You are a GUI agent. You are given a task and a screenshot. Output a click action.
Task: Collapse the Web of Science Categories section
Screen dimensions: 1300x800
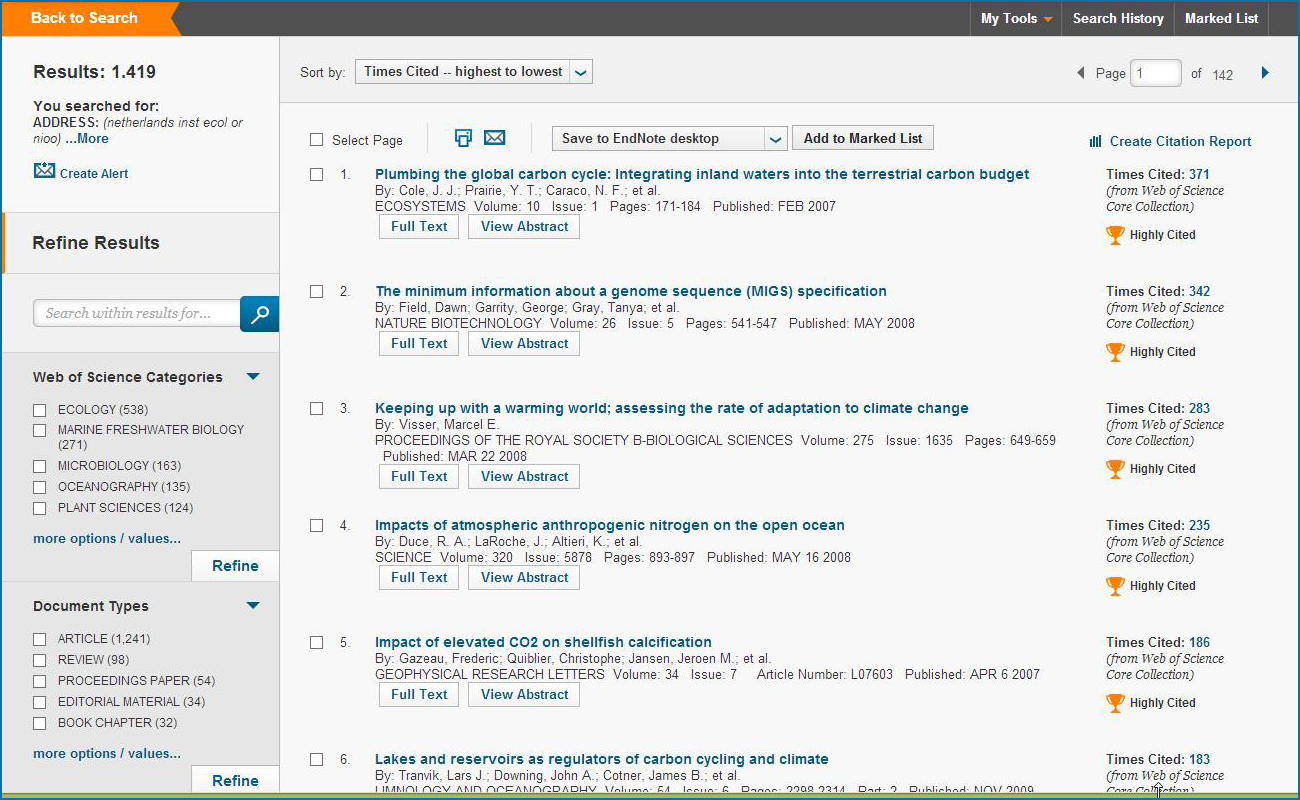(x=253, y=377)
